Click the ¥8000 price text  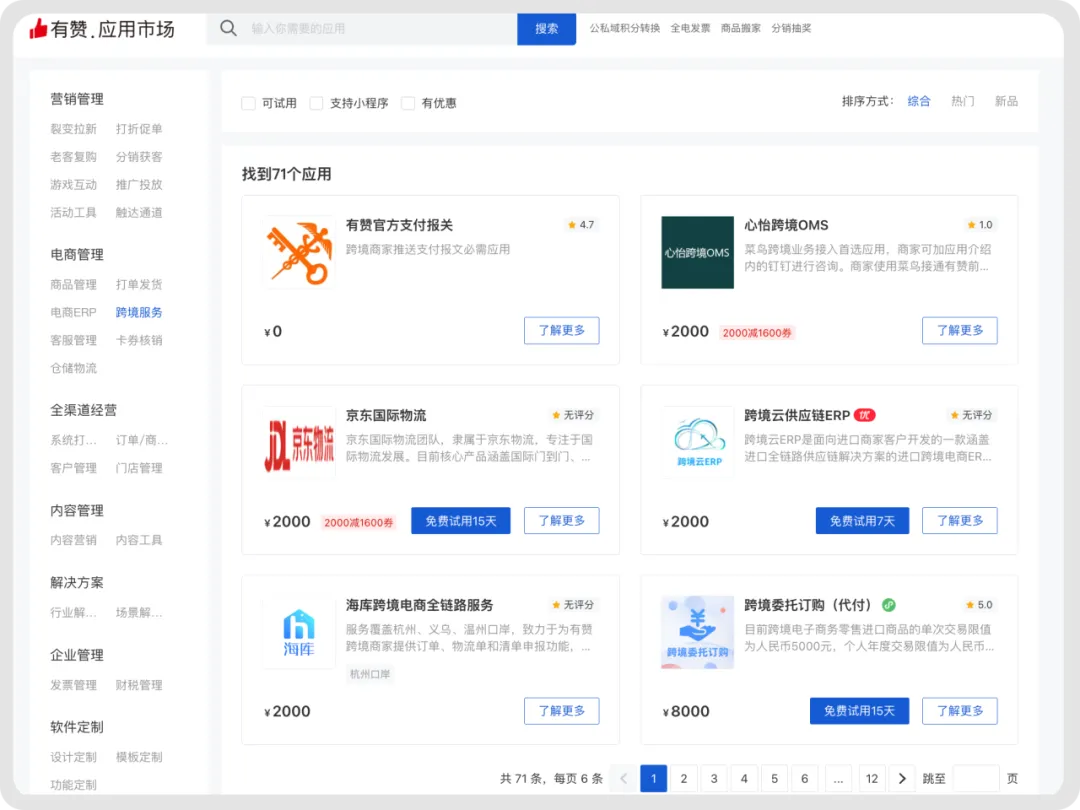tap(686, 711)
